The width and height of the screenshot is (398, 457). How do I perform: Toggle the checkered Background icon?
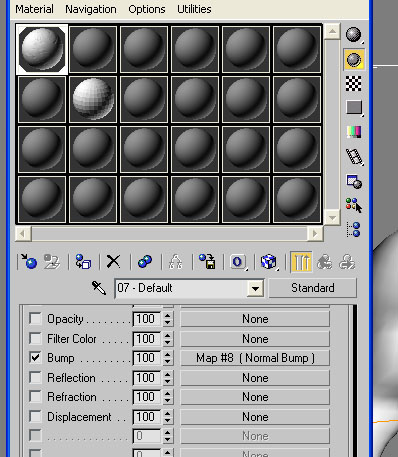point(353,83)
